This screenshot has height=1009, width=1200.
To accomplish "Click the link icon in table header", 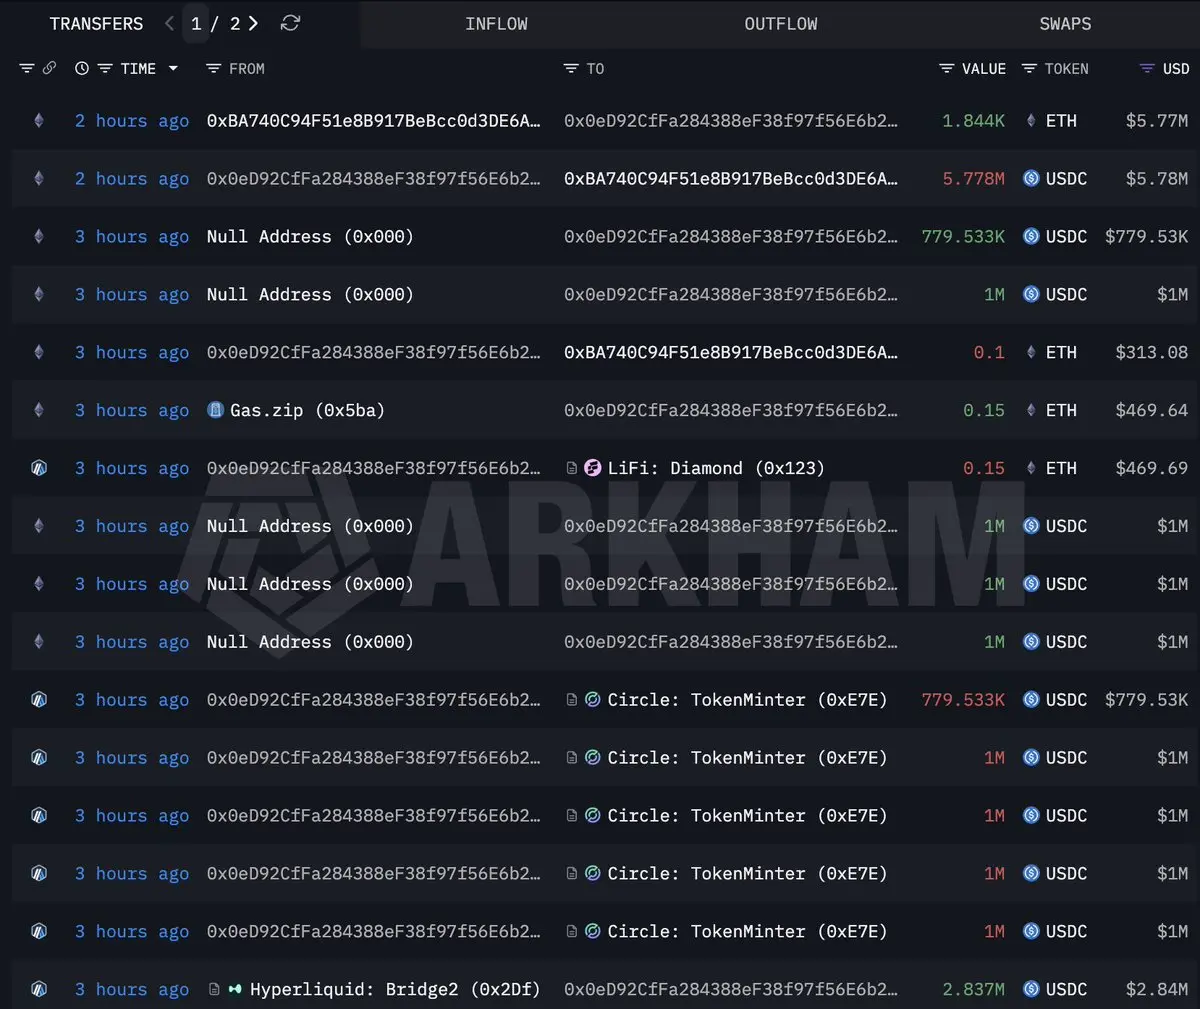I will [x=49, y=68].
